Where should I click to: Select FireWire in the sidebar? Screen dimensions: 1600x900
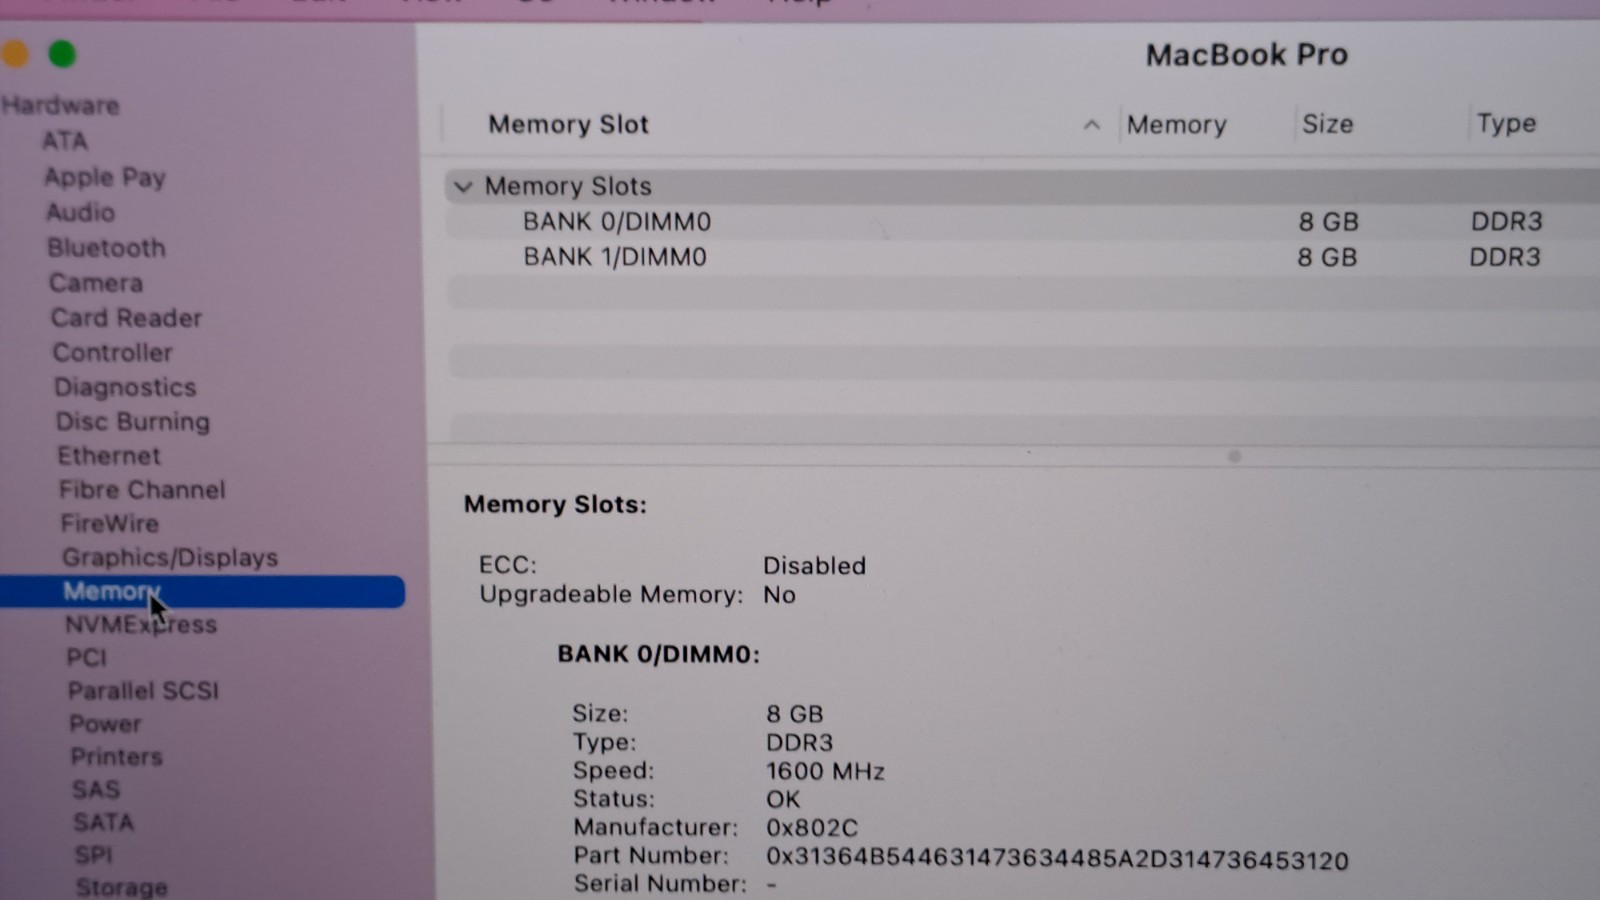coord(109,523)
